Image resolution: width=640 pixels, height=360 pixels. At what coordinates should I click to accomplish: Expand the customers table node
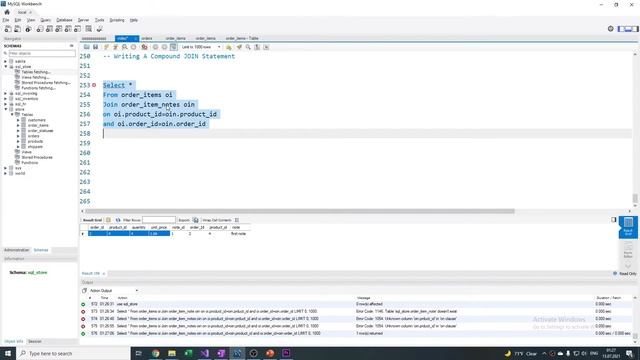18,120
